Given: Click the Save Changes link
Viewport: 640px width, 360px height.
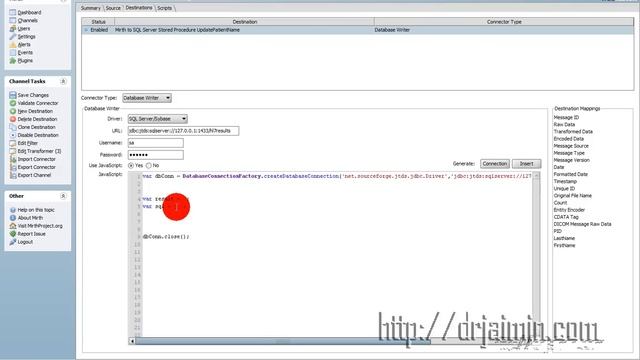Looking at the screenshot, I should click(33, 95).
